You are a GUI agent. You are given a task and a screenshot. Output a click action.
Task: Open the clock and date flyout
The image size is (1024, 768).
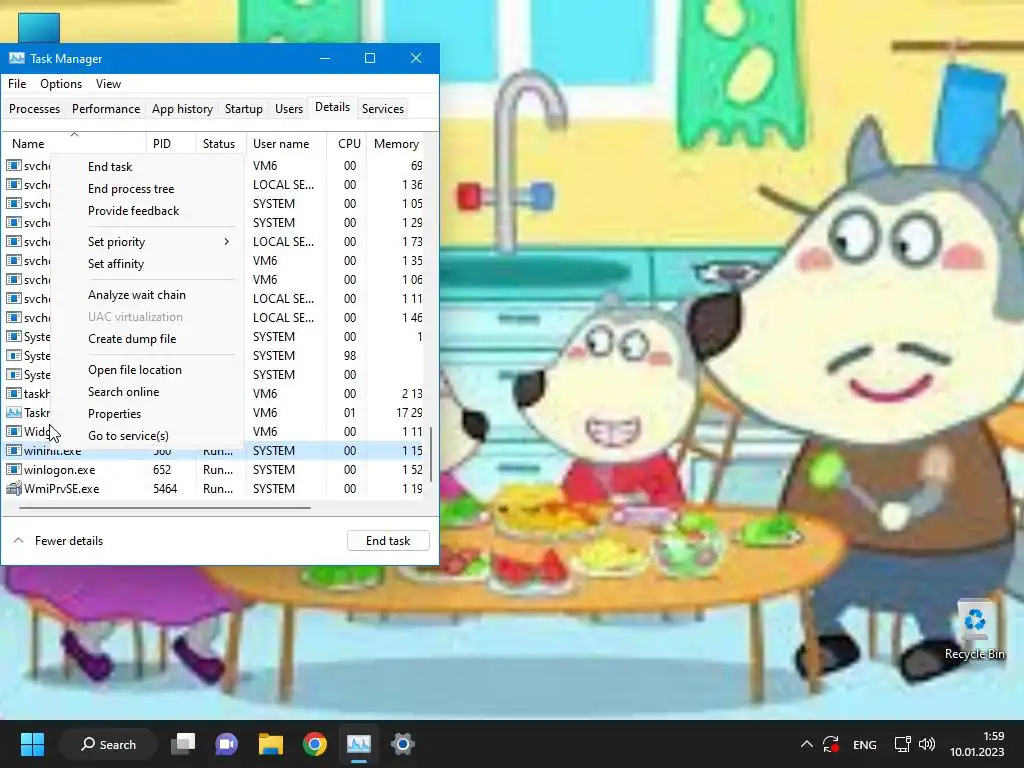977,744
